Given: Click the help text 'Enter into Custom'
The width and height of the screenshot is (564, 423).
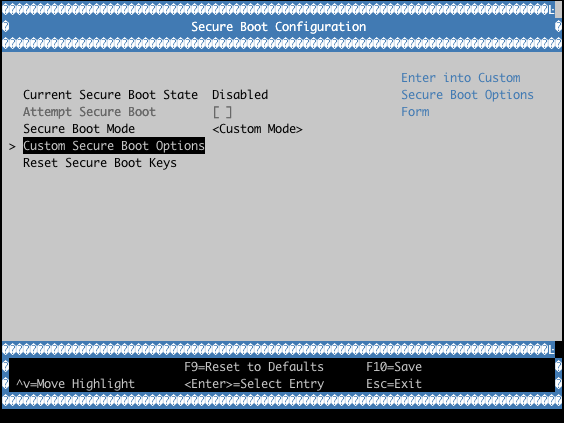Looking at the screenshot, I should (x=461, y=78).
